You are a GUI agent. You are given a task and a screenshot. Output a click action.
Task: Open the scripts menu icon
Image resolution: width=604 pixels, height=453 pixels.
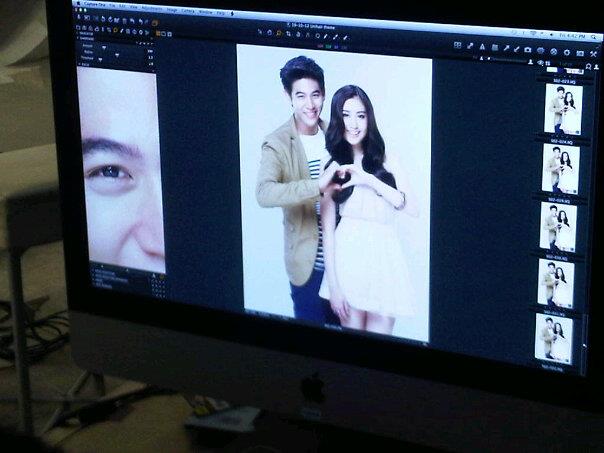click(x=232, y=13)
